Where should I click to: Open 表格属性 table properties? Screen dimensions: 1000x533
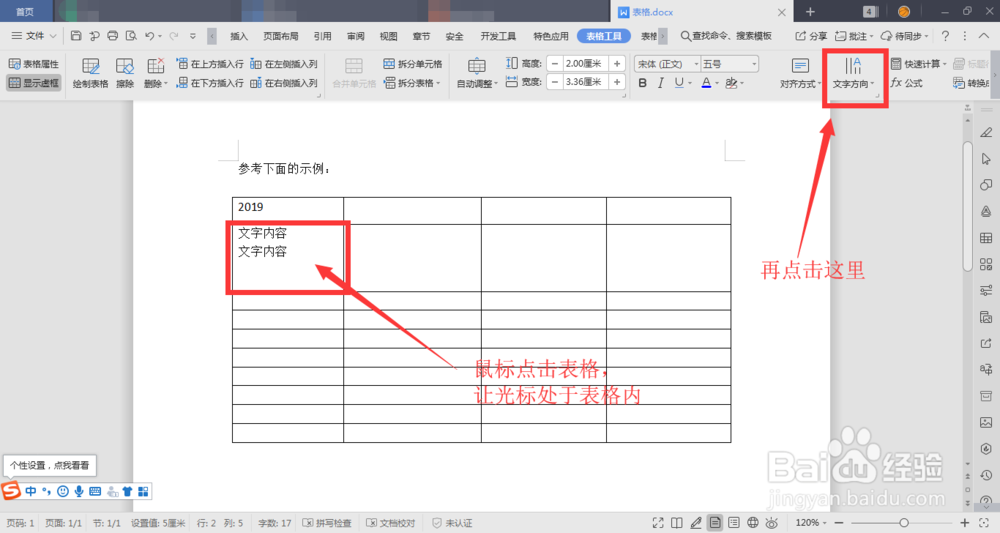pyautogui.click(x=34, y=64)
